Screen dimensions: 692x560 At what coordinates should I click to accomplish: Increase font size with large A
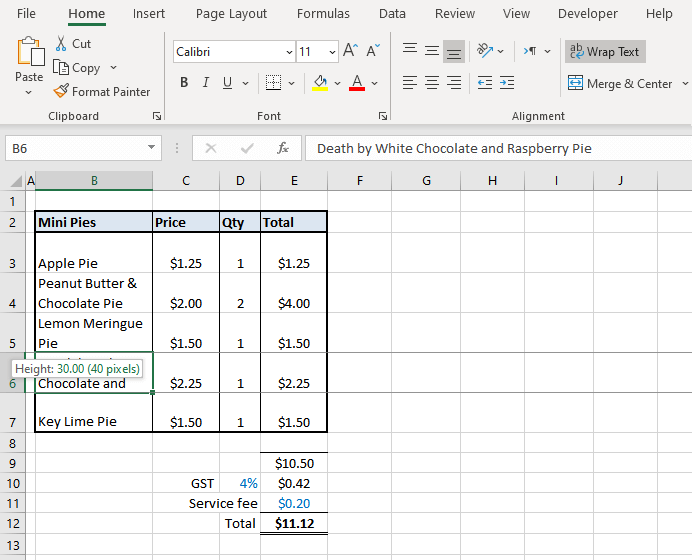[x=350, y=51]
